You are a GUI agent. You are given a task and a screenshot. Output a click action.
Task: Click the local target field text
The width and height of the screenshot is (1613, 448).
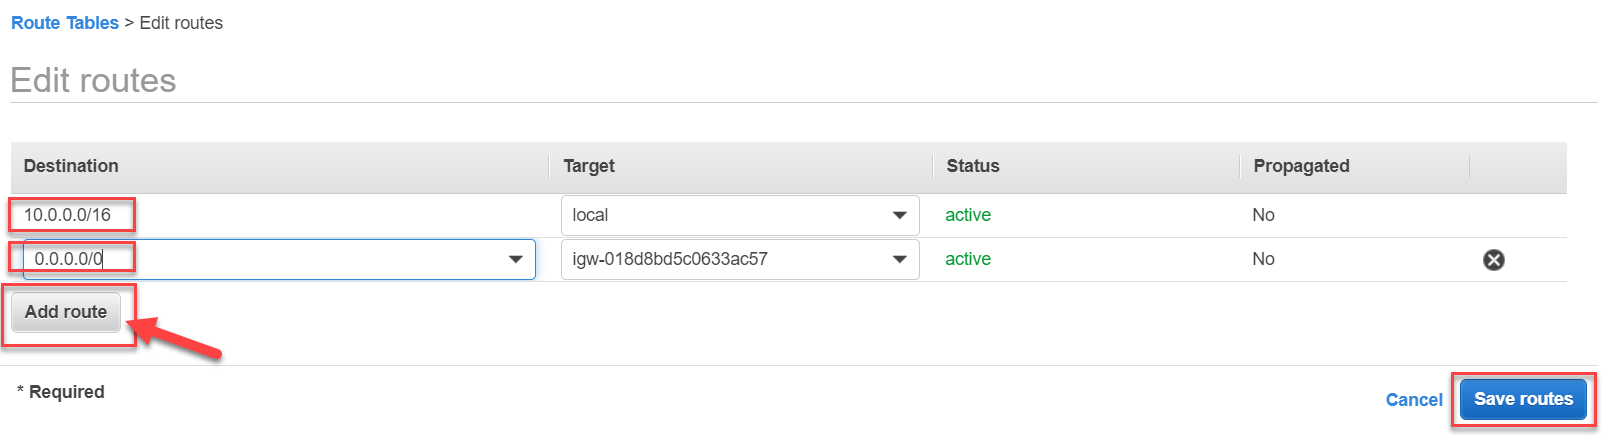pos(590,215)
